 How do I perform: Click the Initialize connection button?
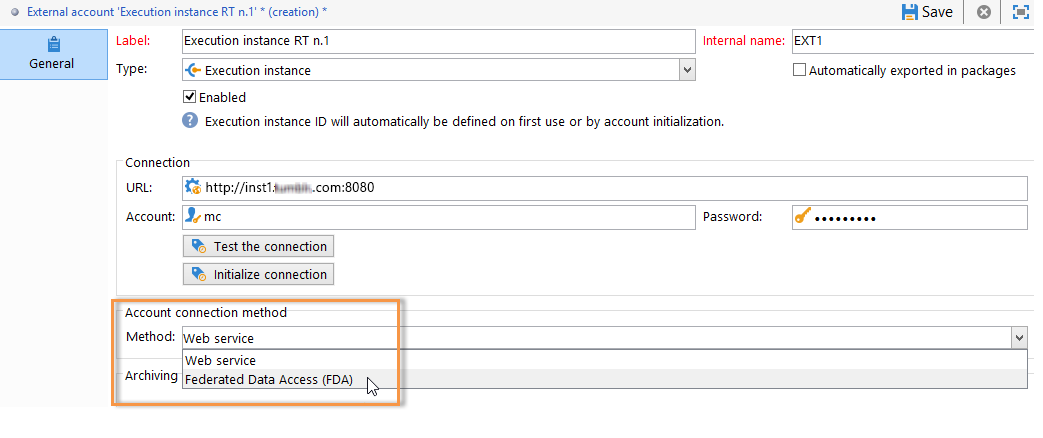(258, 274)
